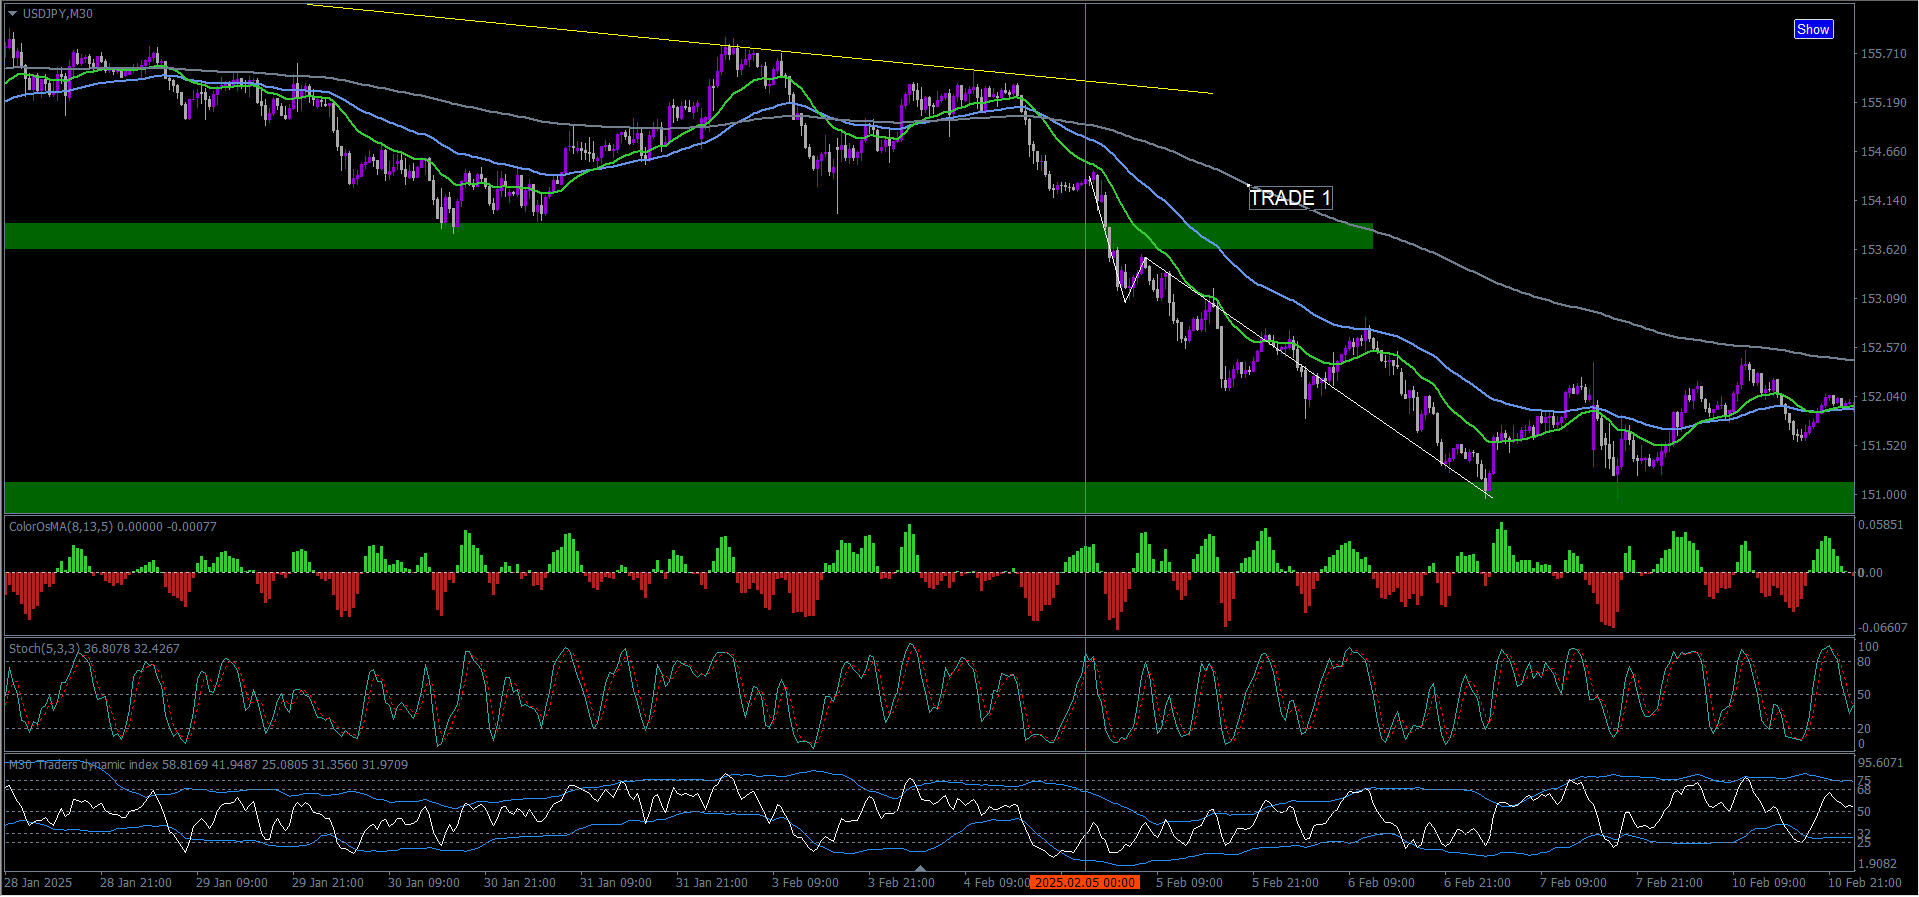Click the ColorOsMA(8,13,5) indicator label
This screenshot has width=1919, height=897.
[x=62, y=526]
